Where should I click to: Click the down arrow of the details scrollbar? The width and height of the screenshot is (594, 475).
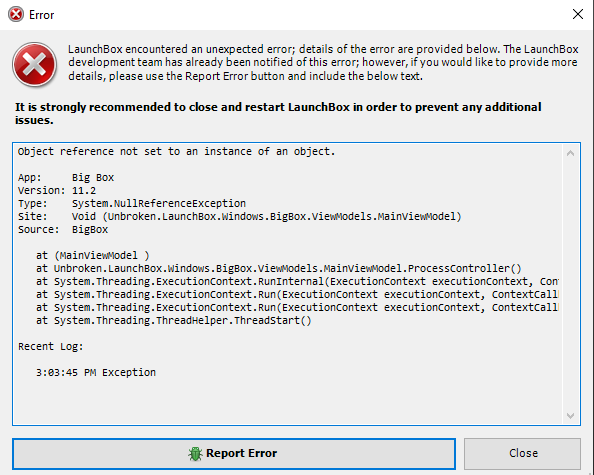[571, 416]
